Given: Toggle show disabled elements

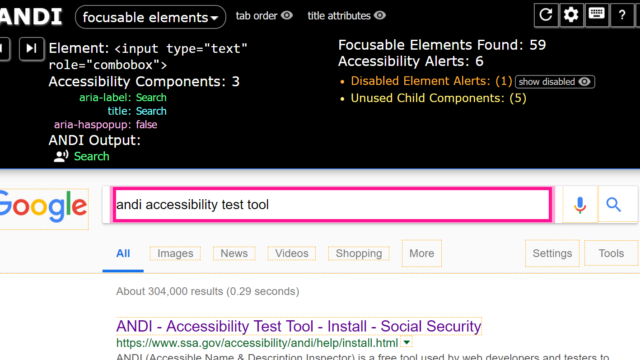Looking at the screenshot, I should pyautogui.click(x=555, y=82).
